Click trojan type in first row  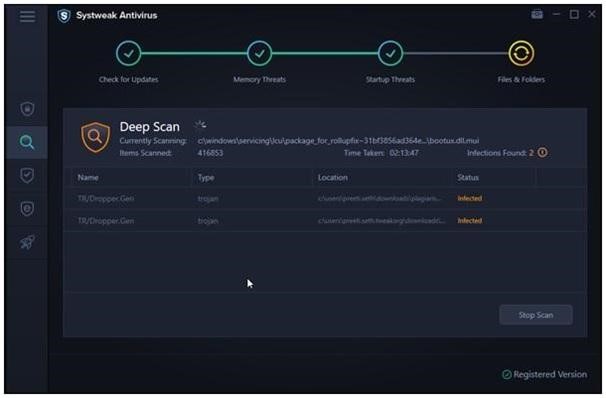pos(208,199)
